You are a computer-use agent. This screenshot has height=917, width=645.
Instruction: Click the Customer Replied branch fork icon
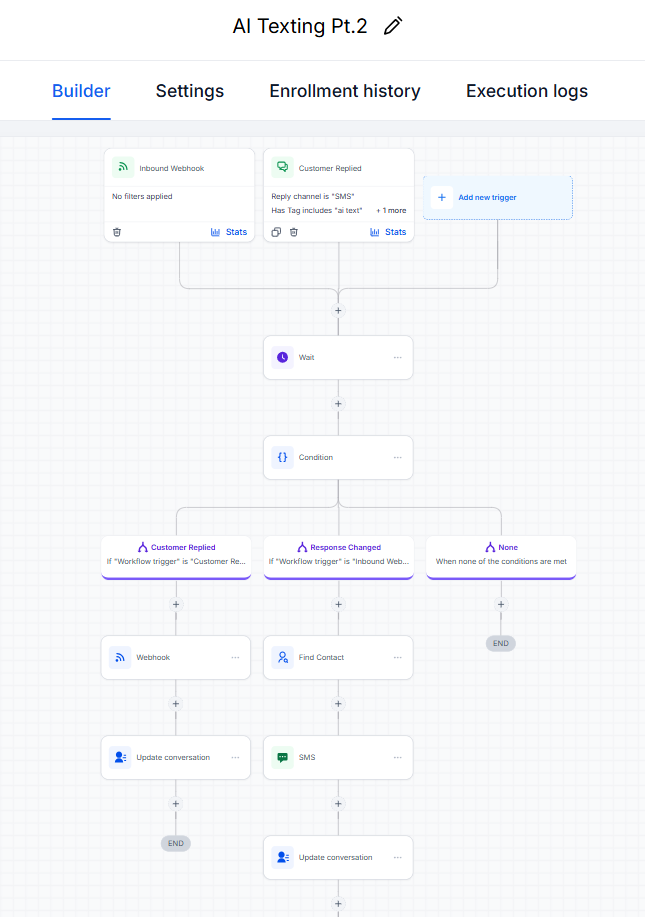pos(143,547)
